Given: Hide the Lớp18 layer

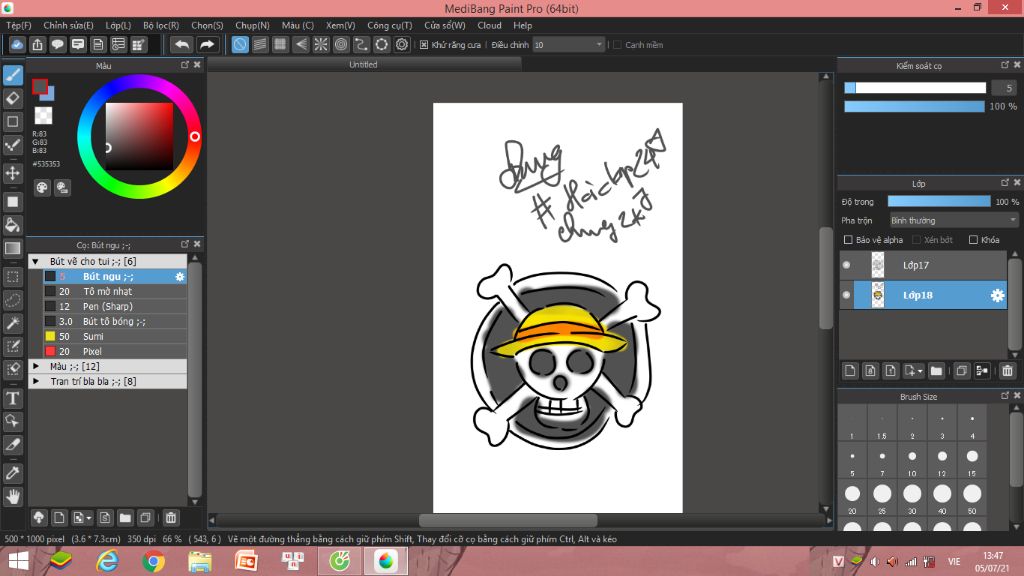Looking at the screenshot, I should [846, 295].
